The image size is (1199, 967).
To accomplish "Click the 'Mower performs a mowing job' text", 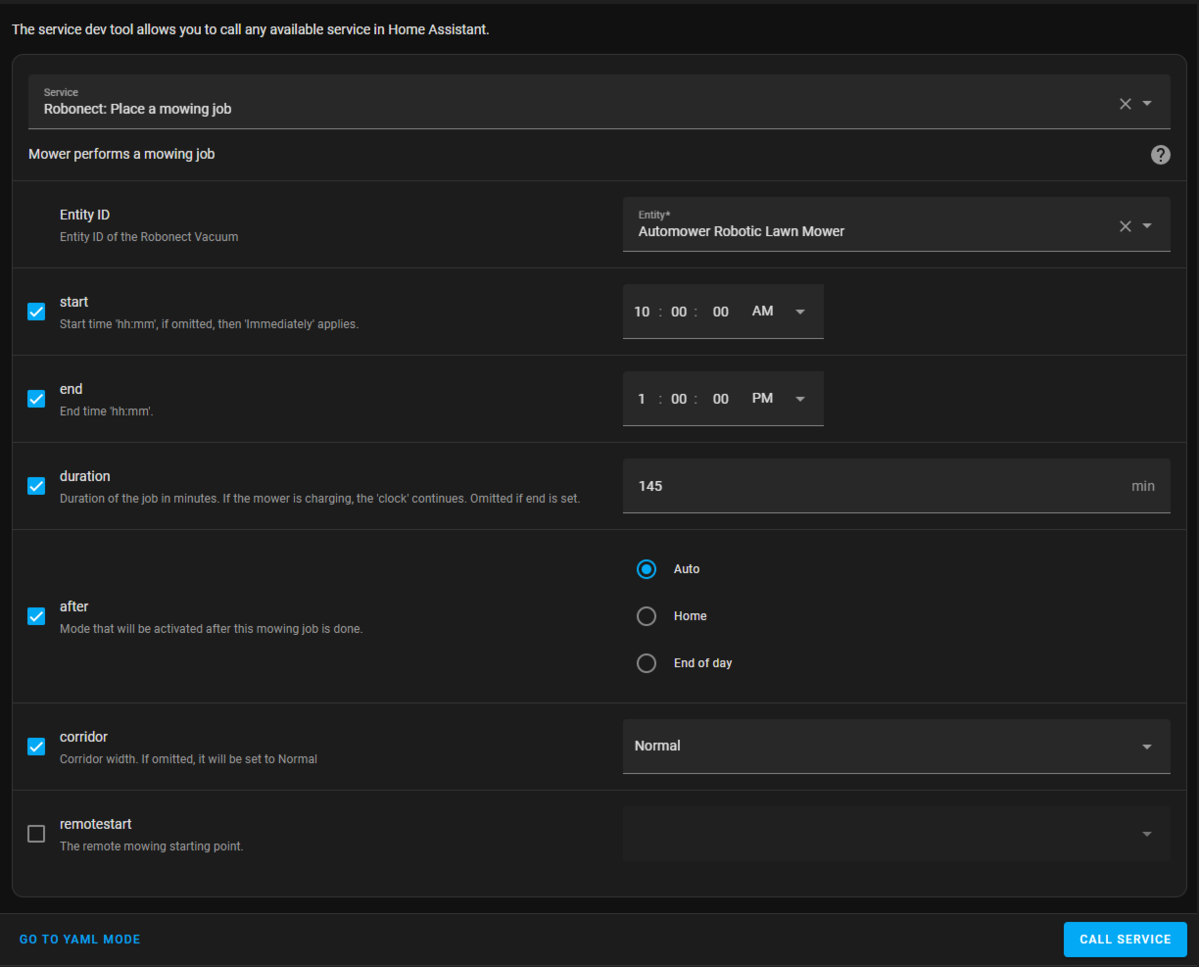I will [x=122, y=154].
